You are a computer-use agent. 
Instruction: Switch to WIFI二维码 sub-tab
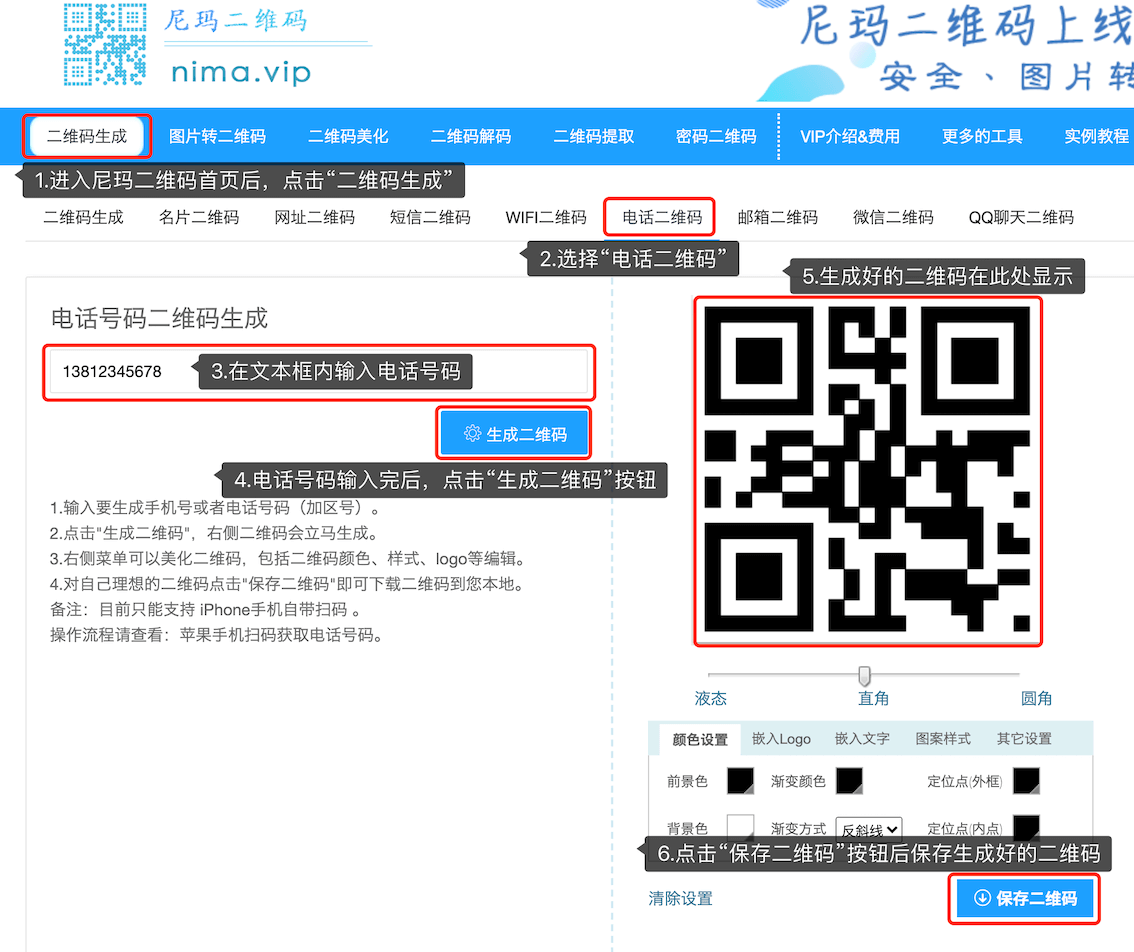546,217
